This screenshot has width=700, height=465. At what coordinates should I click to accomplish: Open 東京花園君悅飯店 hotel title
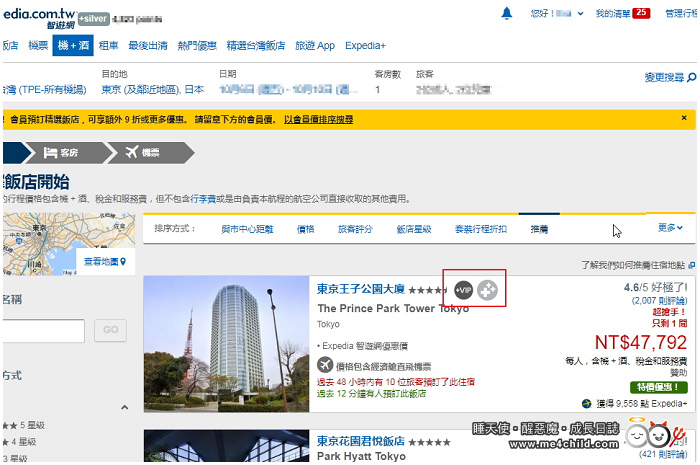(x=361, y=441)
